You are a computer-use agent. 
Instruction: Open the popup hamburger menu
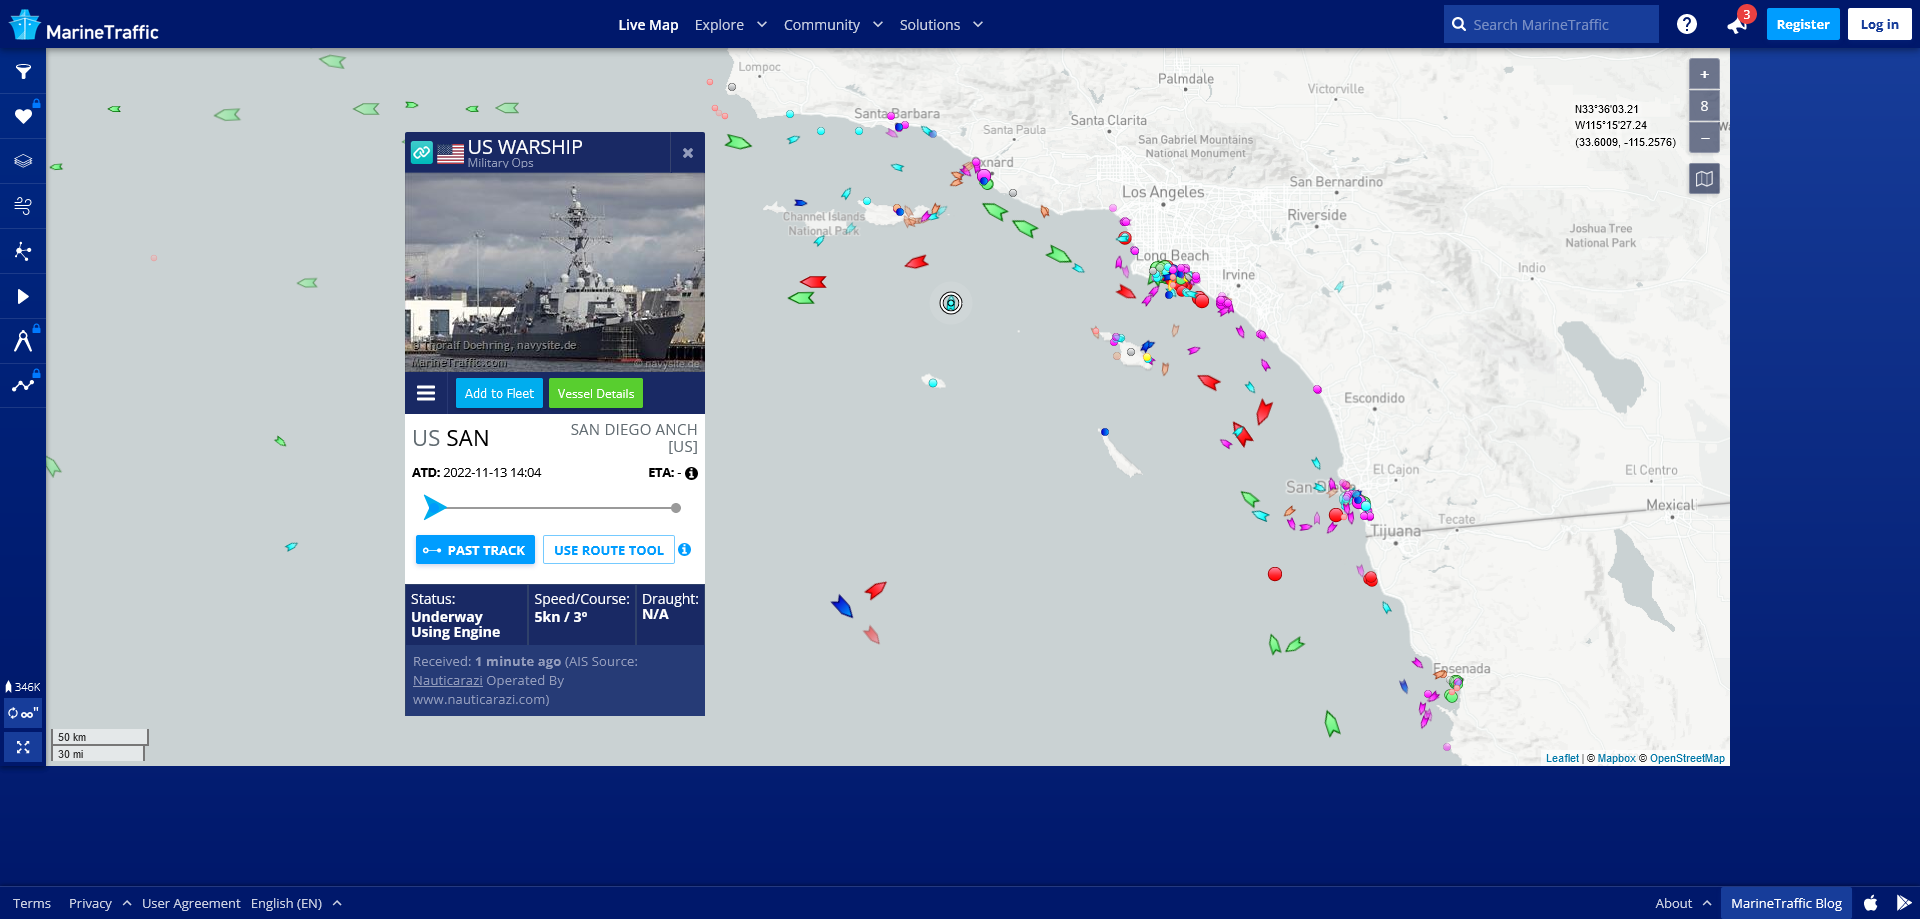click(426, 393)
